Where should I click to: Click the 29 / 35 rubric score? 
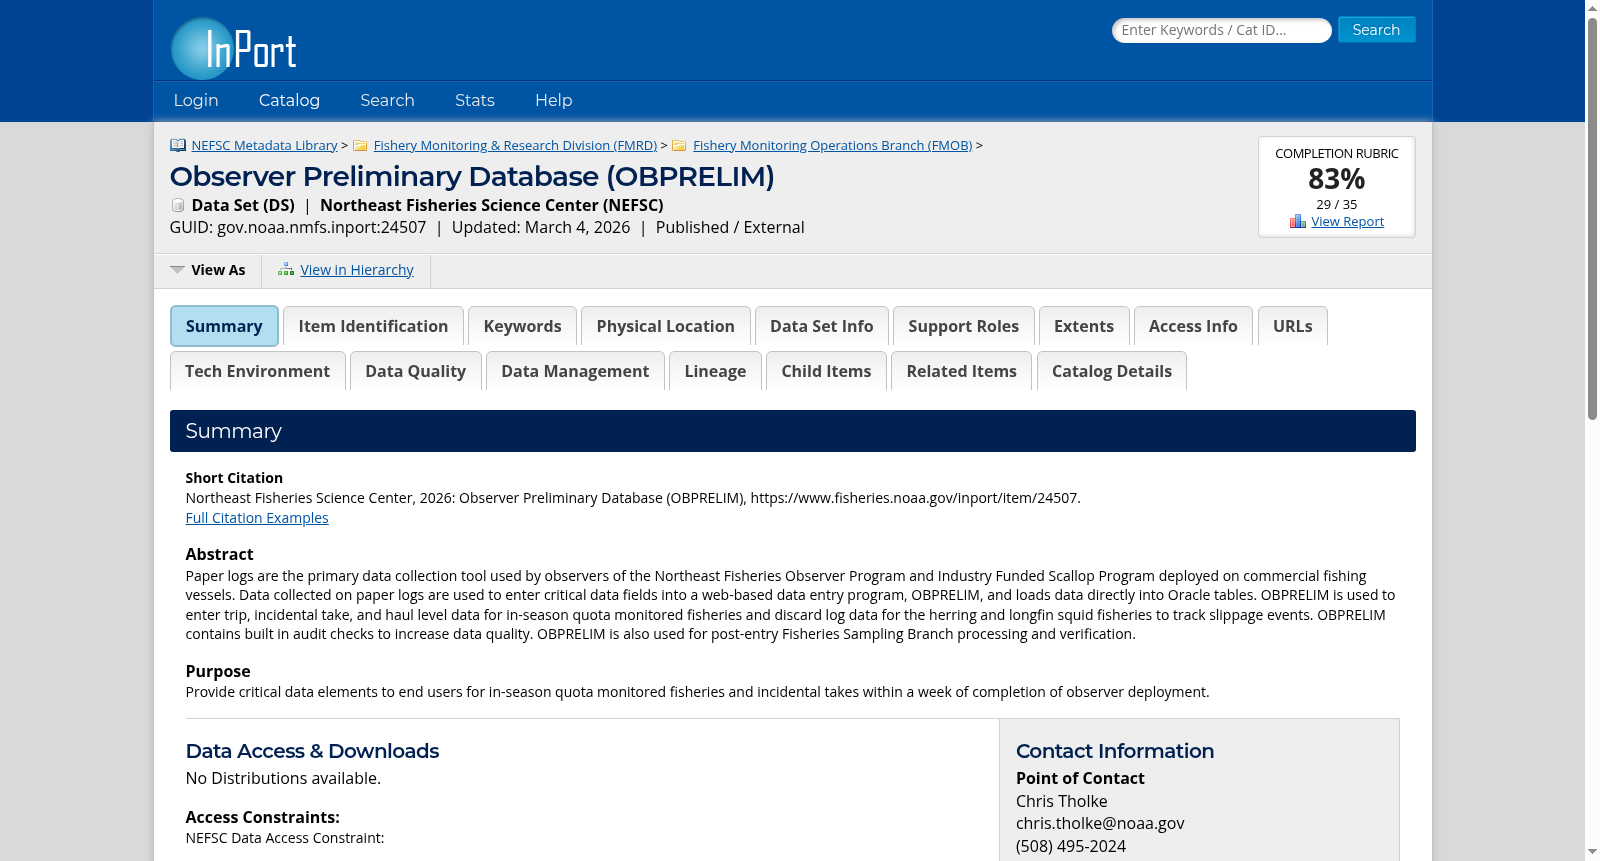pos(1336,204)
